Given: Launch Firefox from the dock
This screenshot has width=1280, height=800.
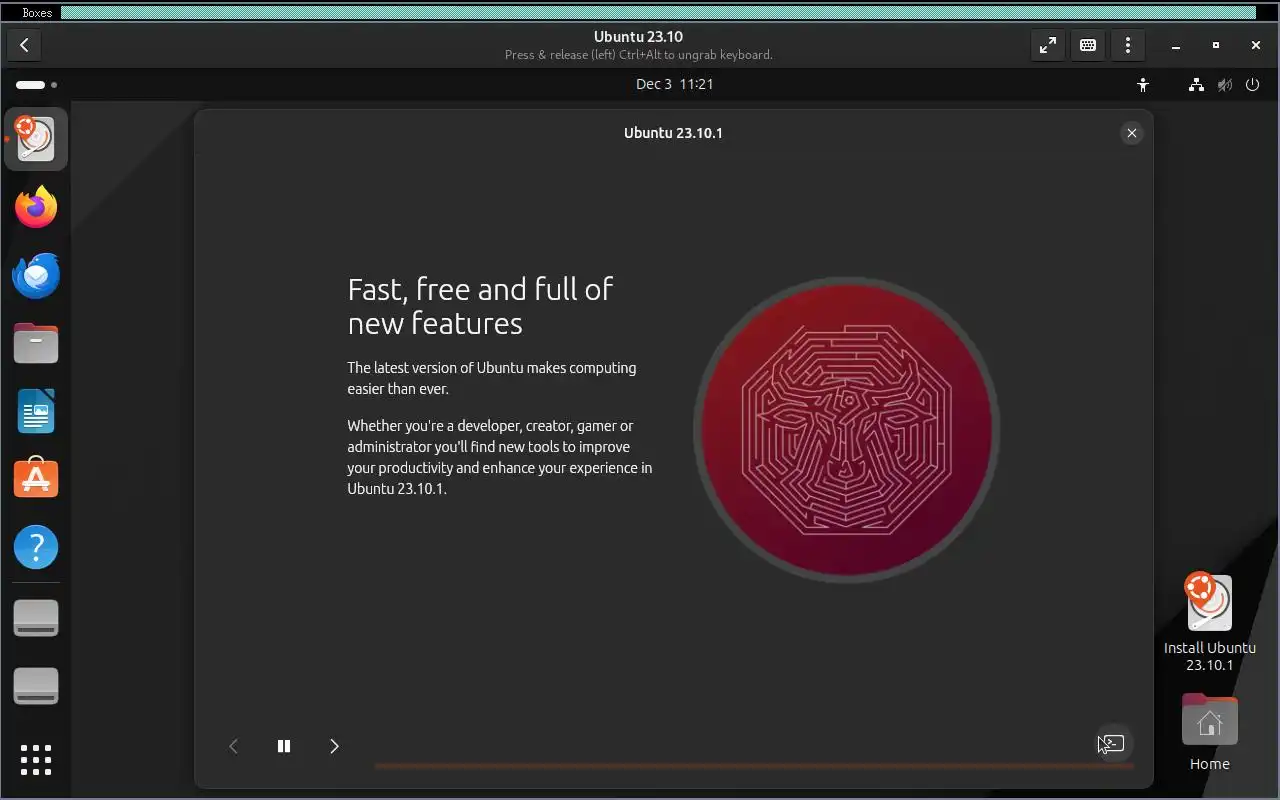Looking at the screenshot, I should (x=36, y=207).
